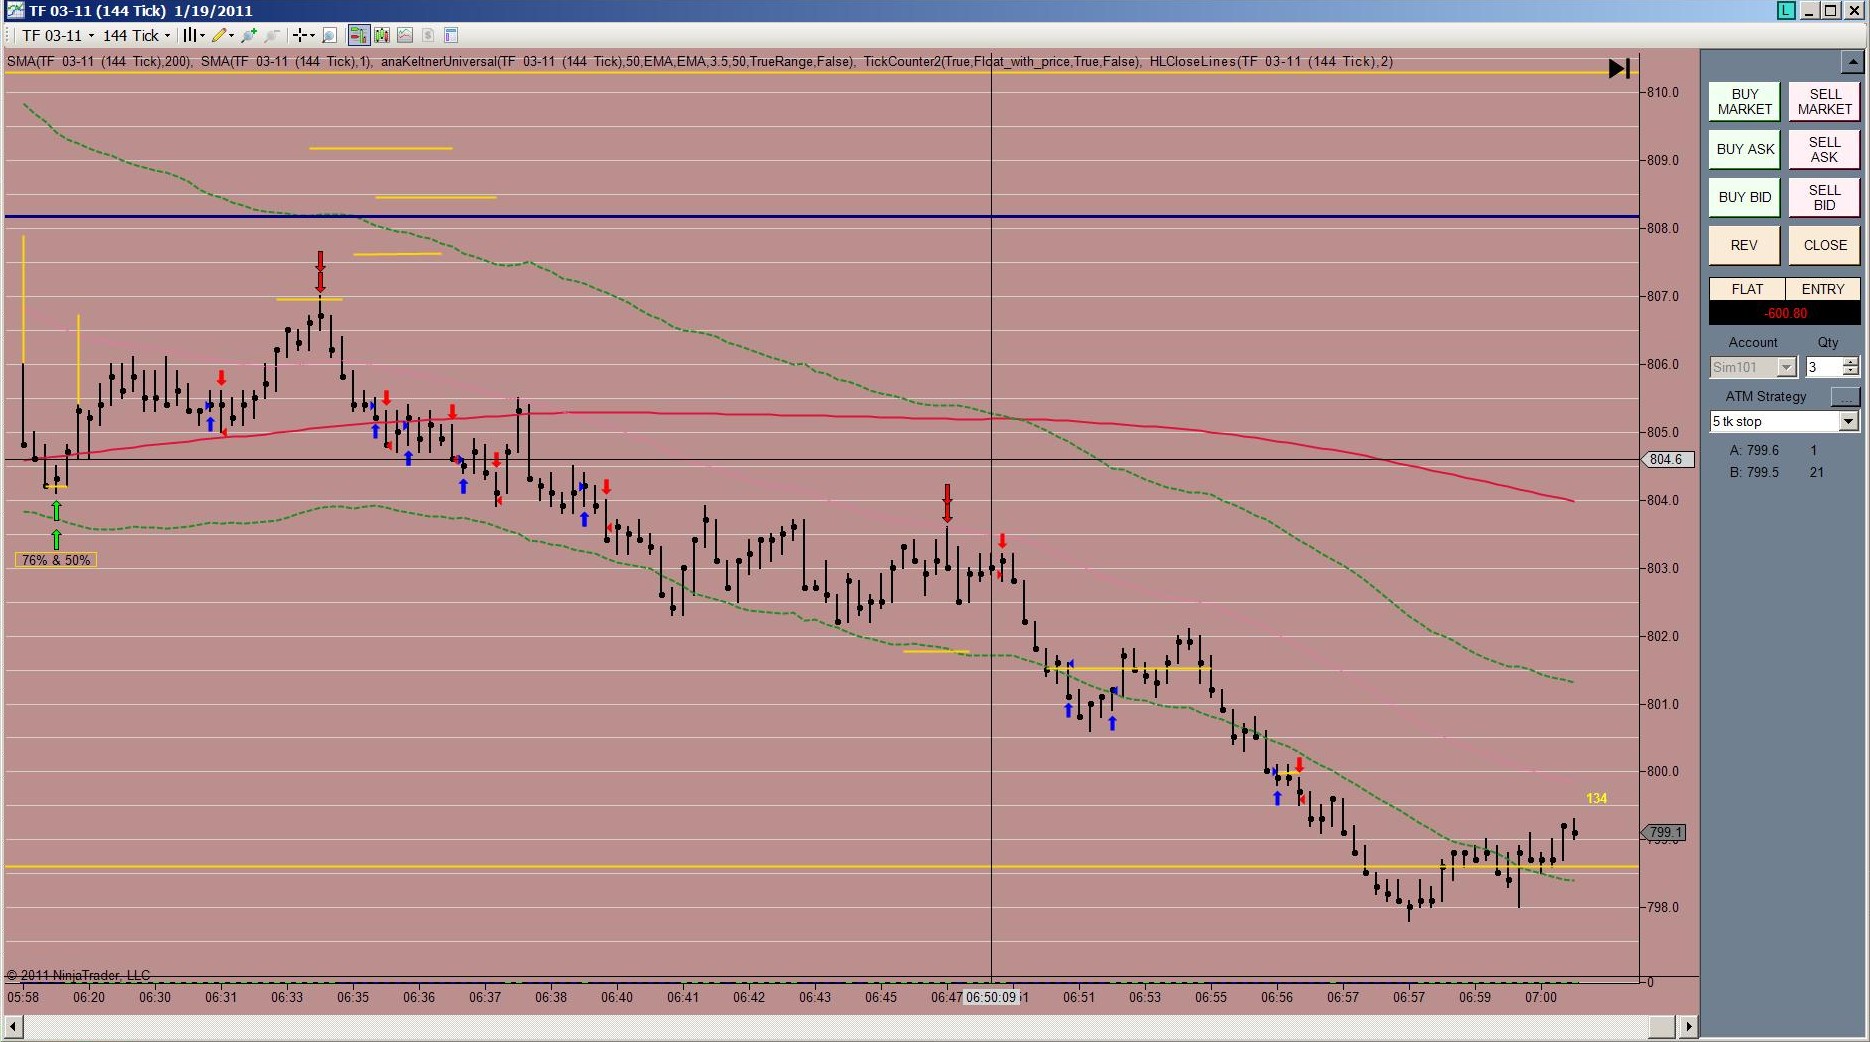
Task: Click the 799.1 last price marker
Action: tap(1665, 832)
